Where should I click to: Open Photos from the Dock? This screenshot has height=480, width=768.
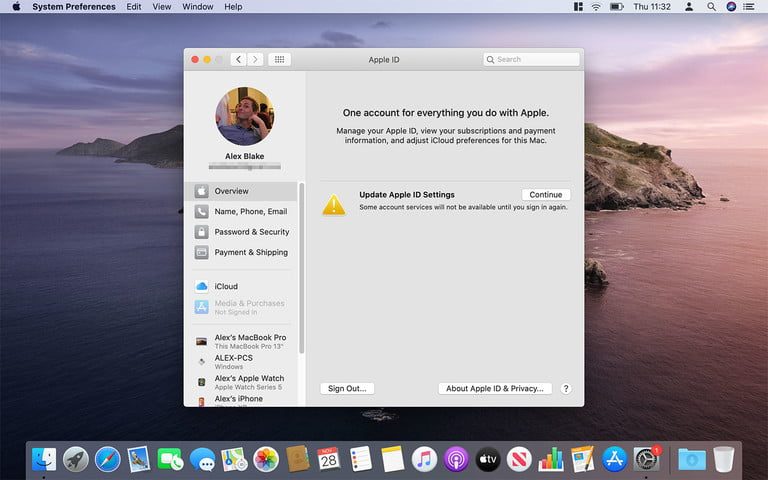(x=266, y=460)
